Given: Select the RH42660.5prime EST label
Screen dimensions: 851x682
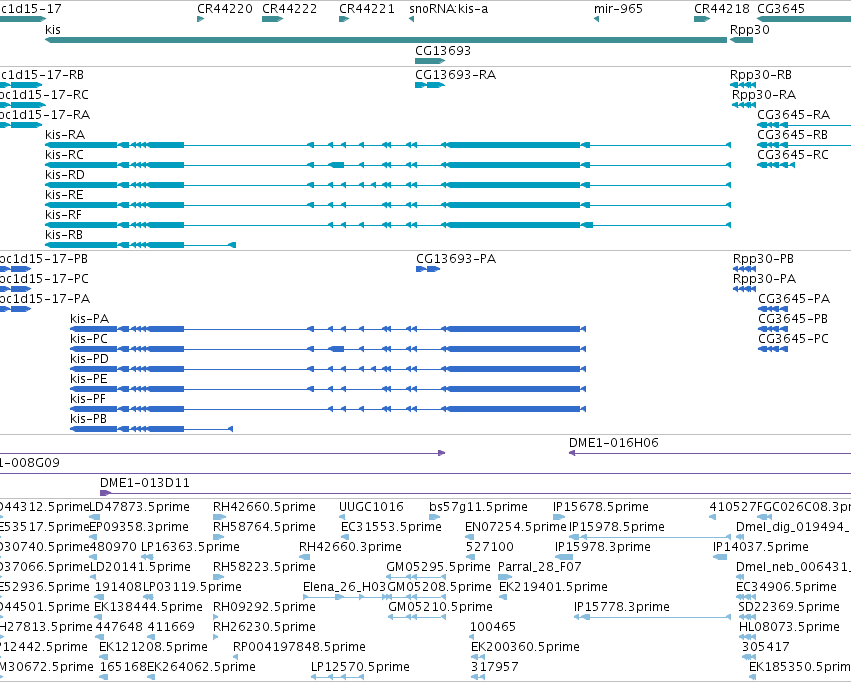Looking at the screenshot, I should pyautogui.click(x=264, y=506).
